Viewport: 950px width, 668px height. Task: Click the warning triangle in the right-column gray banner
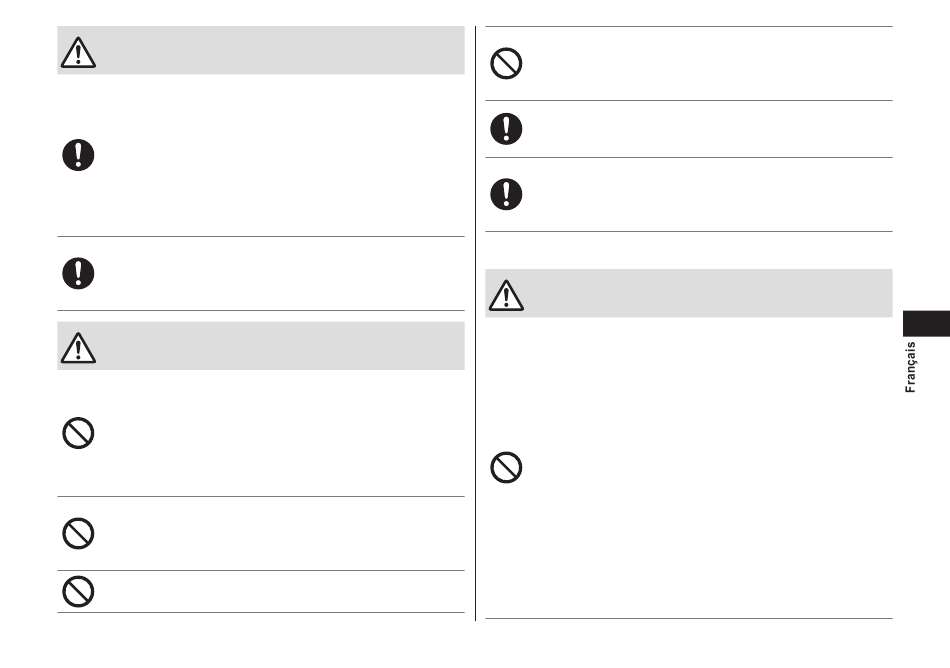click(x=506, y=296)
